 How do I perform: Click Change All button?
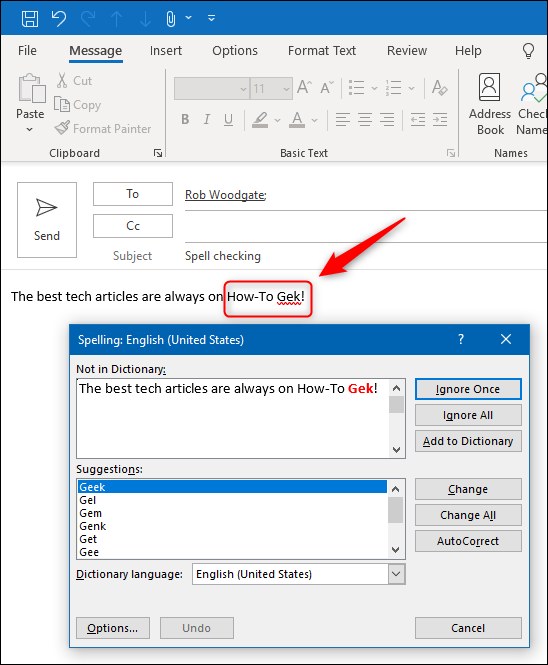pyautogui.click(x=468, y=515)
